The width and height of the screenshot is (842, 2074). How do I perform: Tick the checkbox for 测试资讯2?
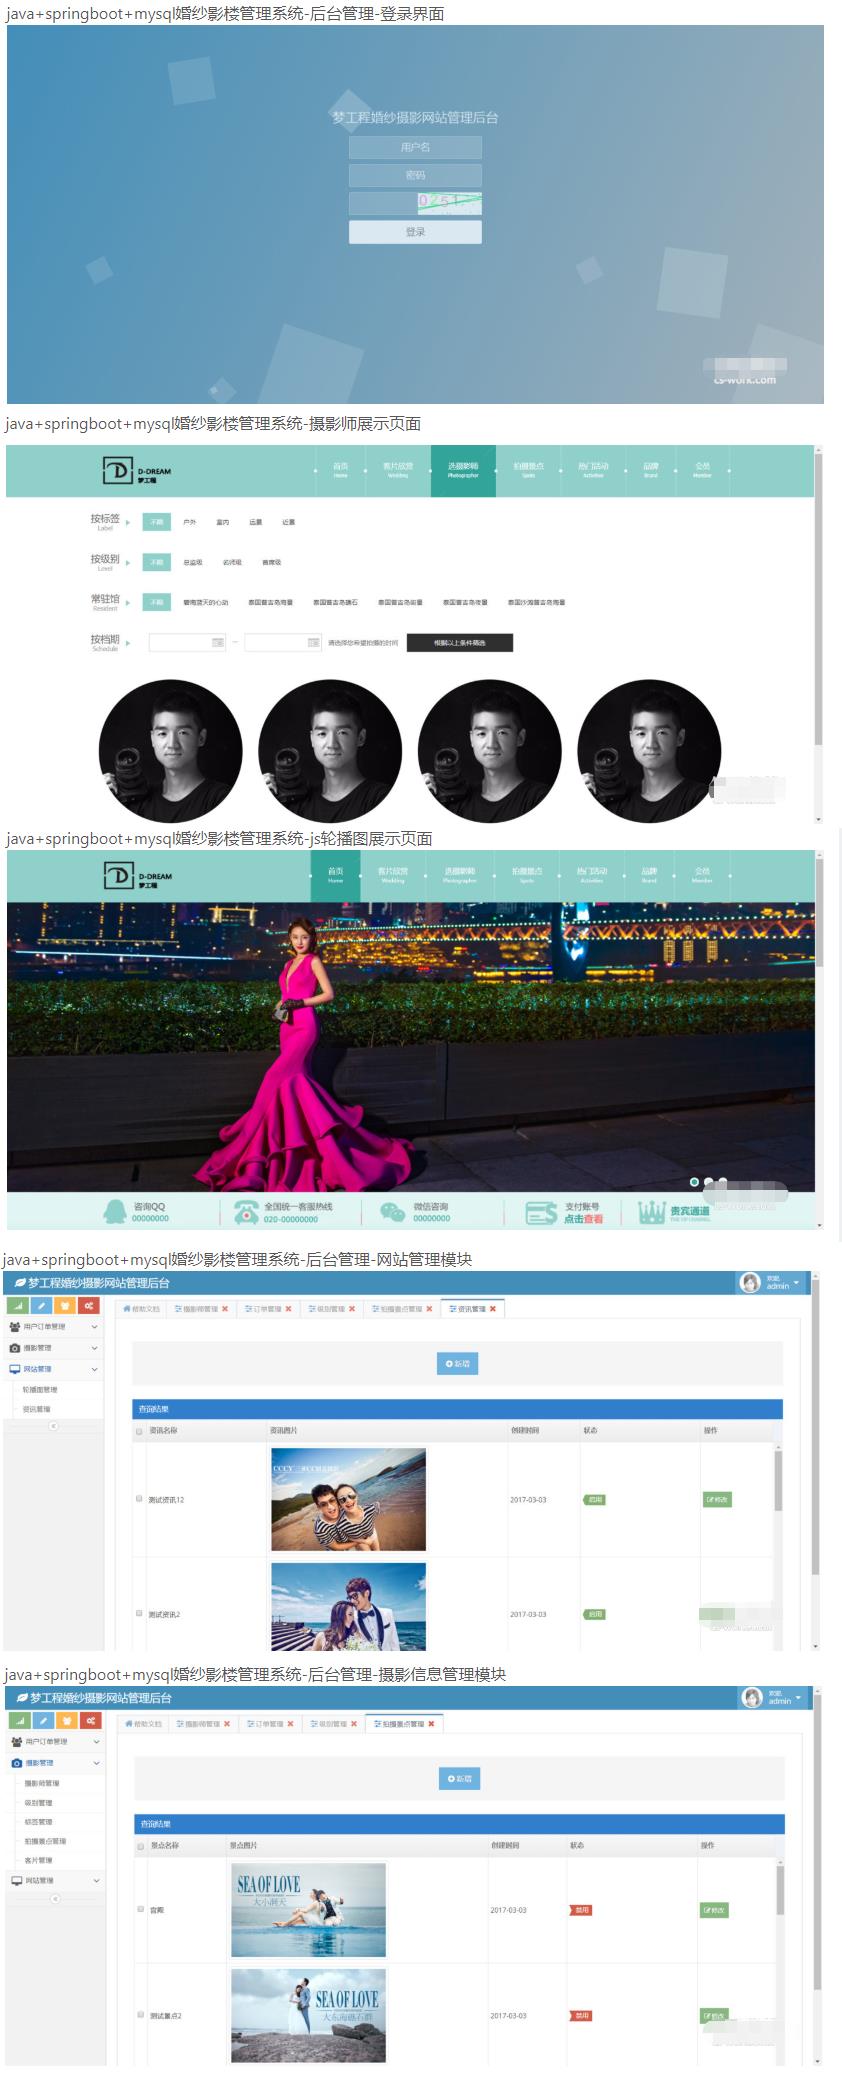pyautogui.click(x=139, y=1613)
